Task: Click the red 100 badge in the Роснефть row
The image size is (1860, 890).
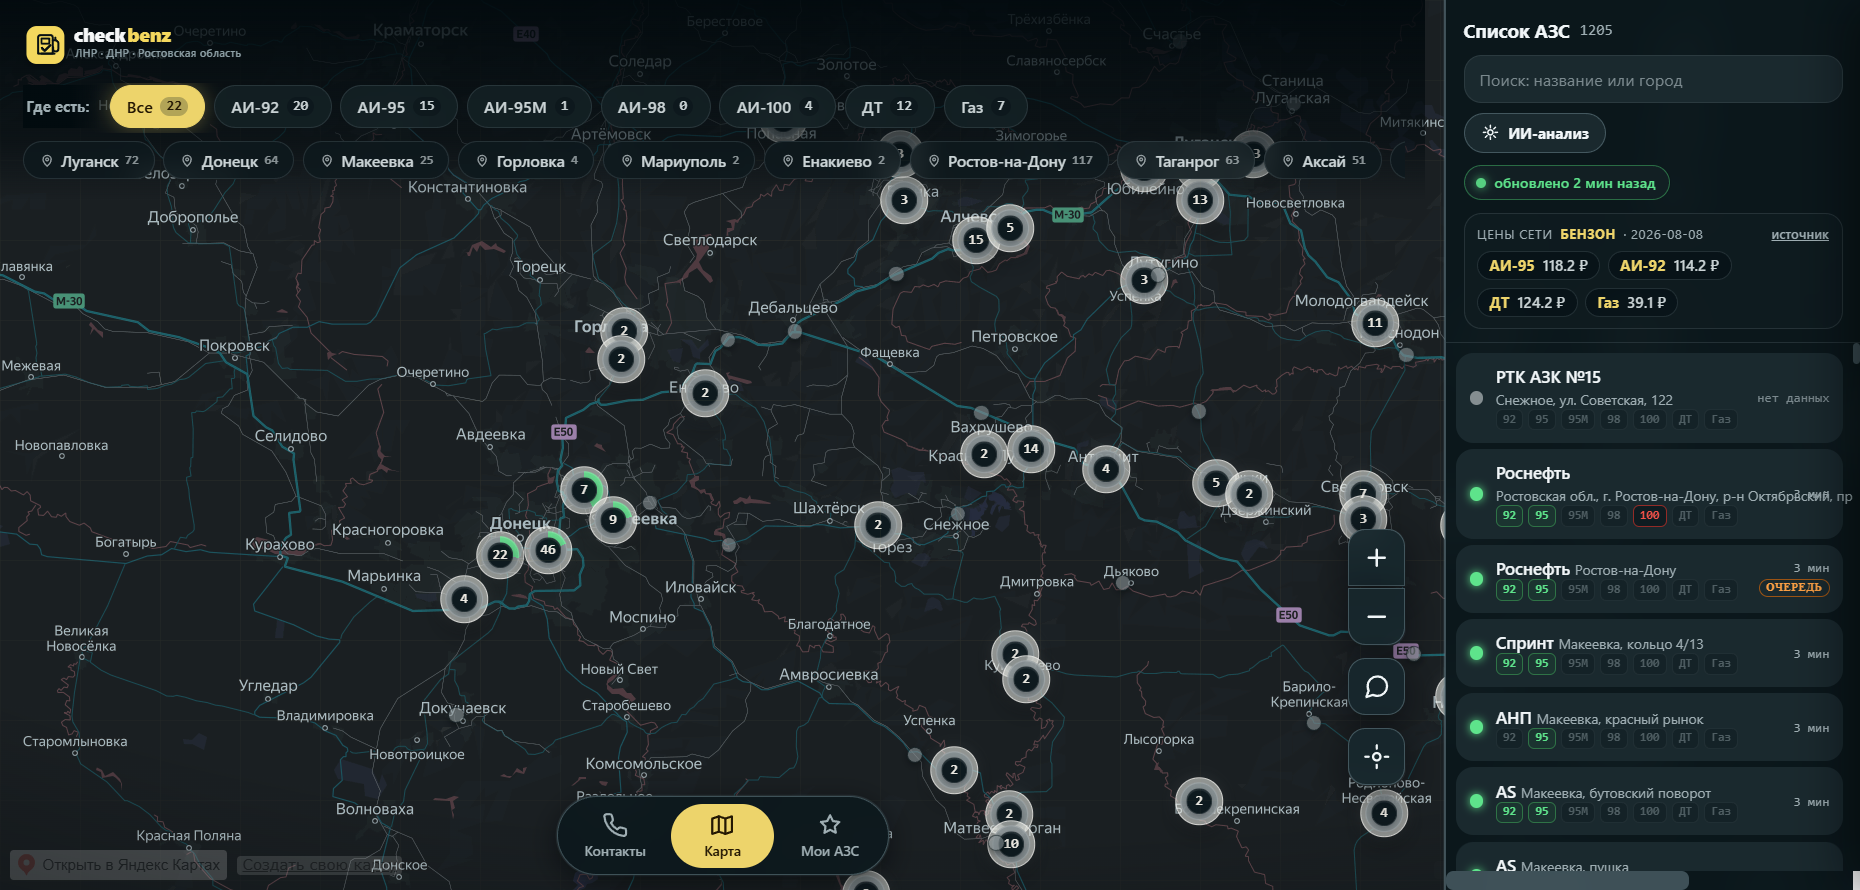Action: pos(1650,516)
